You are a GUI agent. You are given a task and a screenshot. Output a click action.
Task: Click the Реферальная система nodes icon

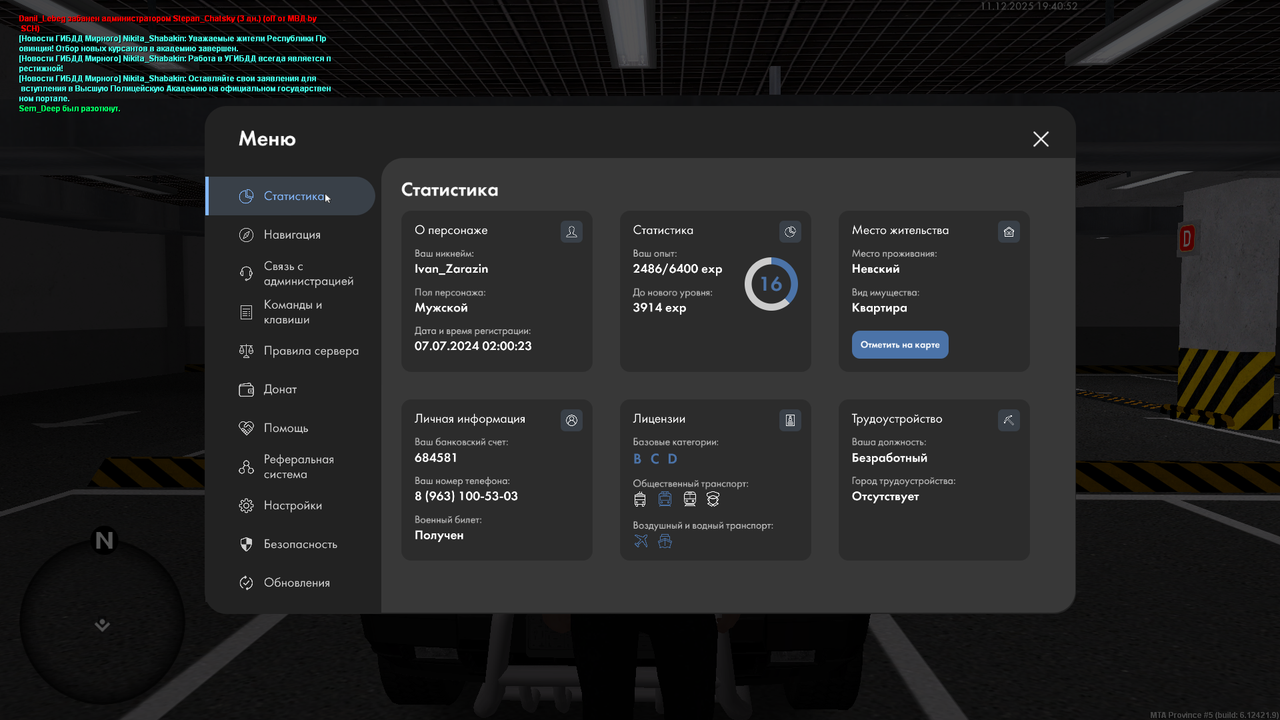point(246,467)
